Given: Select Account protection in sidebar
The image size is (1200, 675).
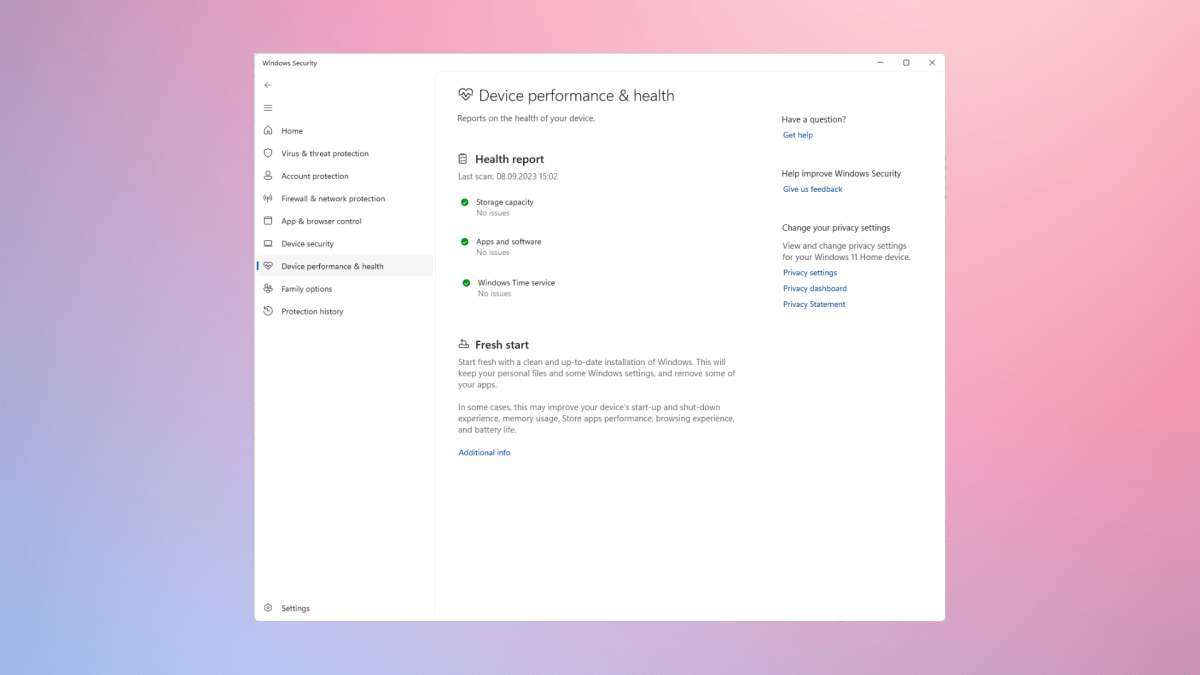Looking at the screenshot, I should (344, 176).
